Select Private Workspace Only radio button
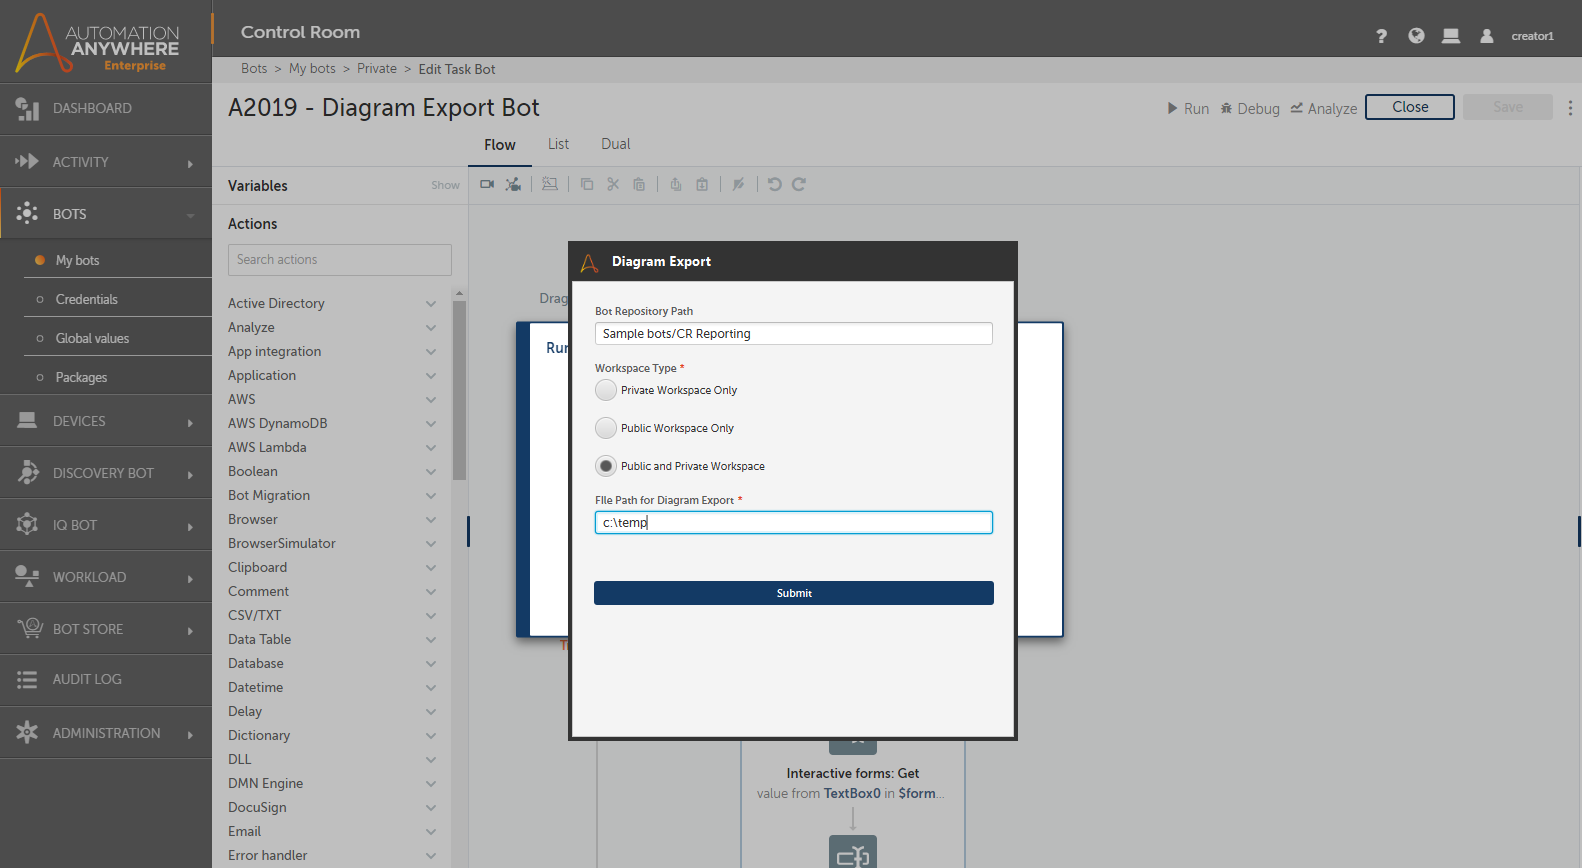Screen dimensions: 1582x868 pos(606,390)
